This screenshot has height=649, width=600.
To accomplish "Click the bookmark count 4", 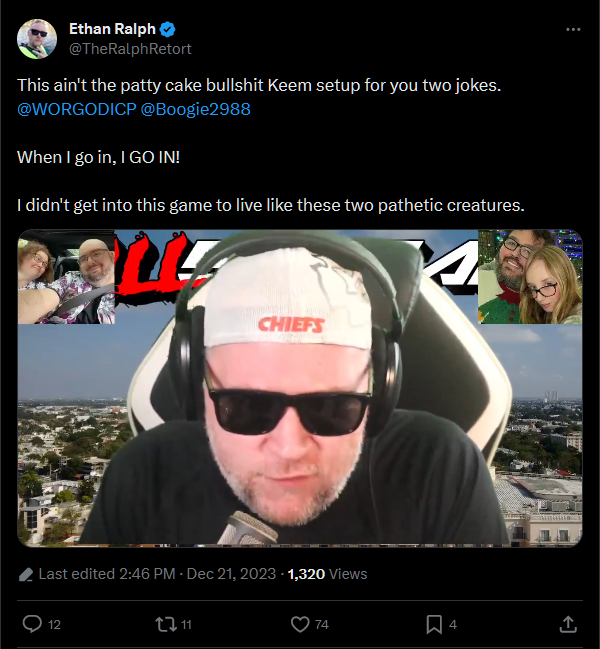I will tap(453, 625).
